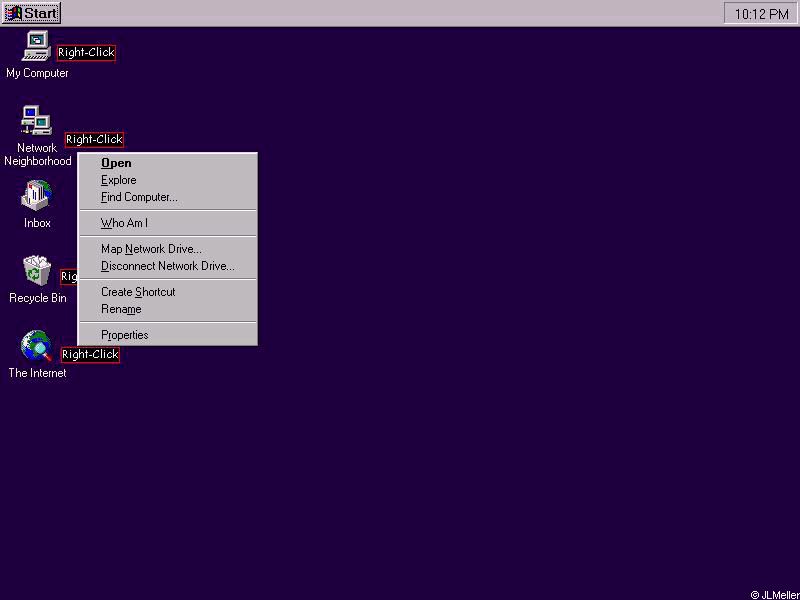Viewport: 800px width, 600px height.
Task: Select the Recycle Bin desktop icon
Action: pos(37,270)
